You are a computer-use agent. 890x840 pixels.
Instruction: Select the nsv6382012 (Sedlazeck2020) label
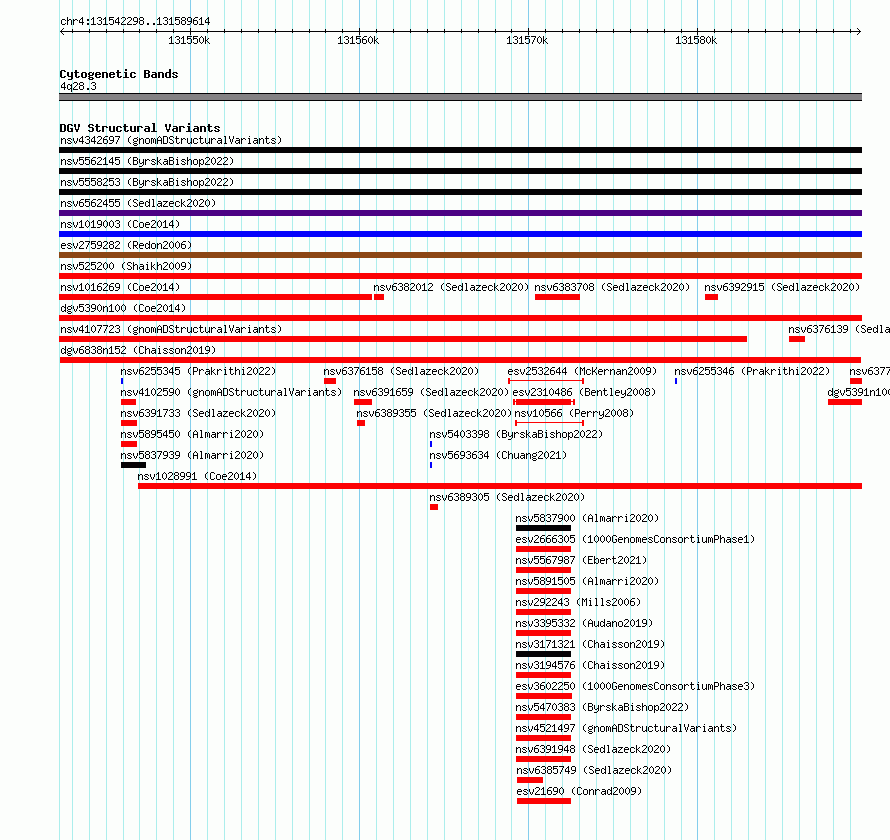(451, 287)
